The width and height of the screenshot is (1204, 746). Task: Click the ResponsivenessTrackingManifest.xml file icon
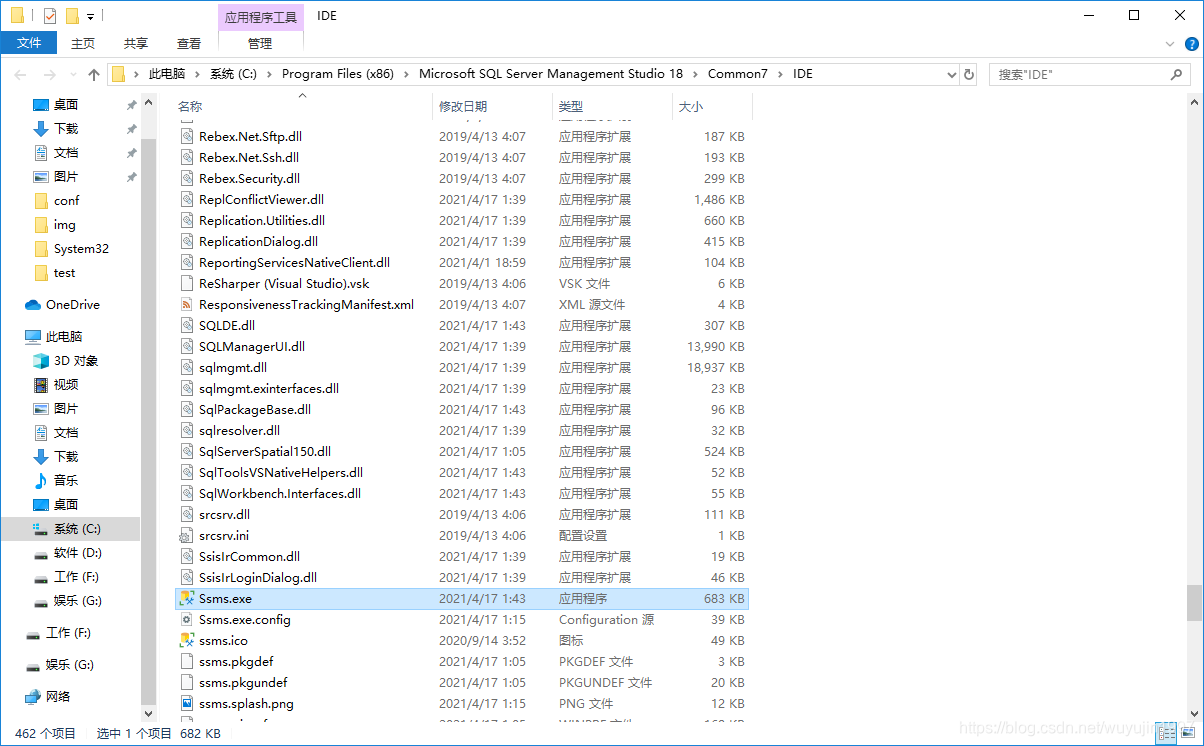186,304
